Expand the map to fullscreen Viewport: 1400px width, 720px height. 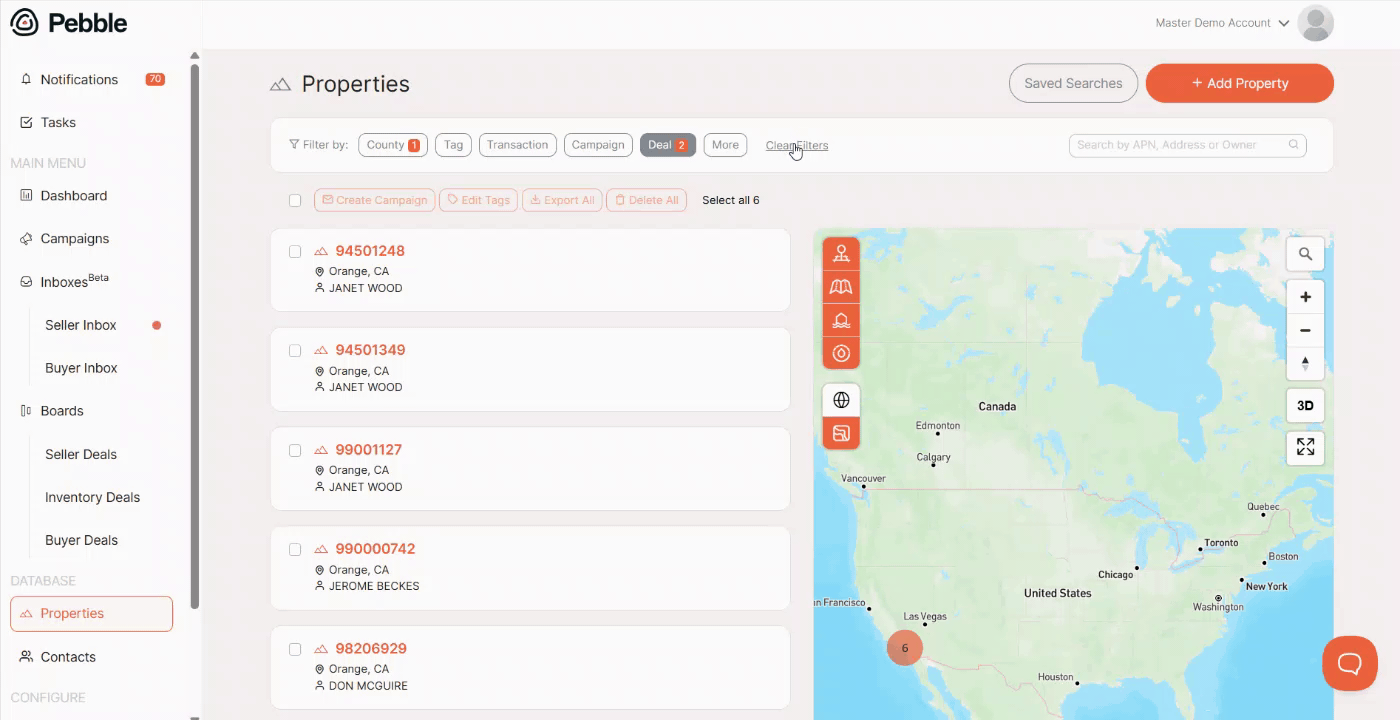(1305, 448)
